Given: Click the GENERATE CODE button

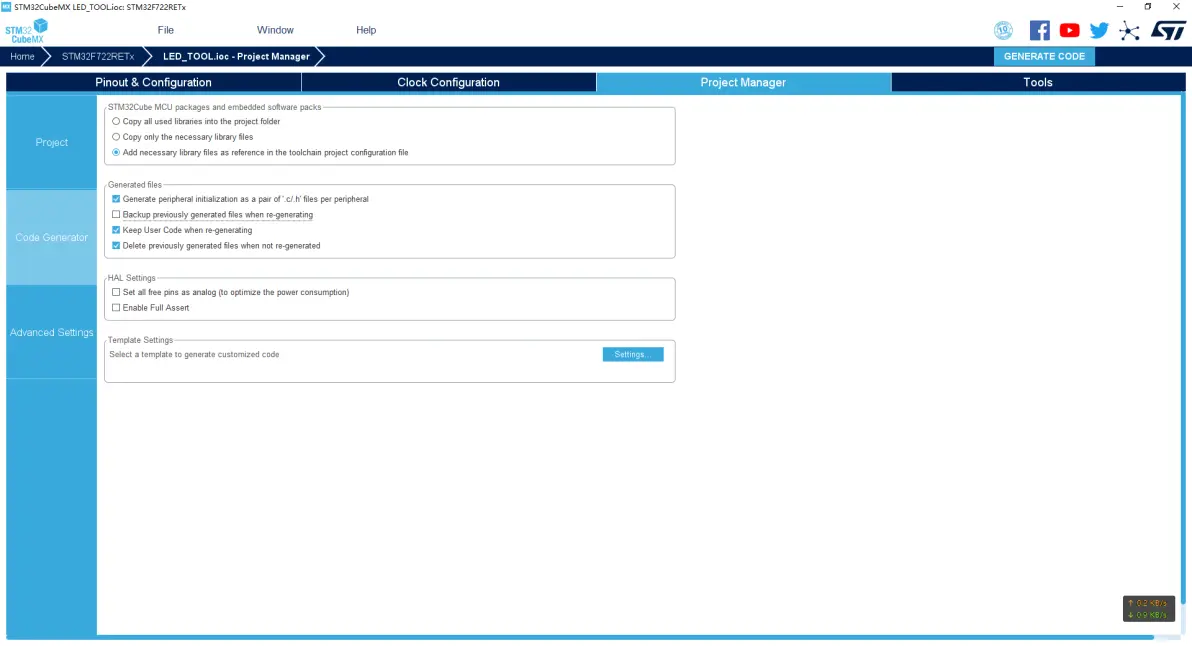Looking at the screenshot, I should point(1044,56).
